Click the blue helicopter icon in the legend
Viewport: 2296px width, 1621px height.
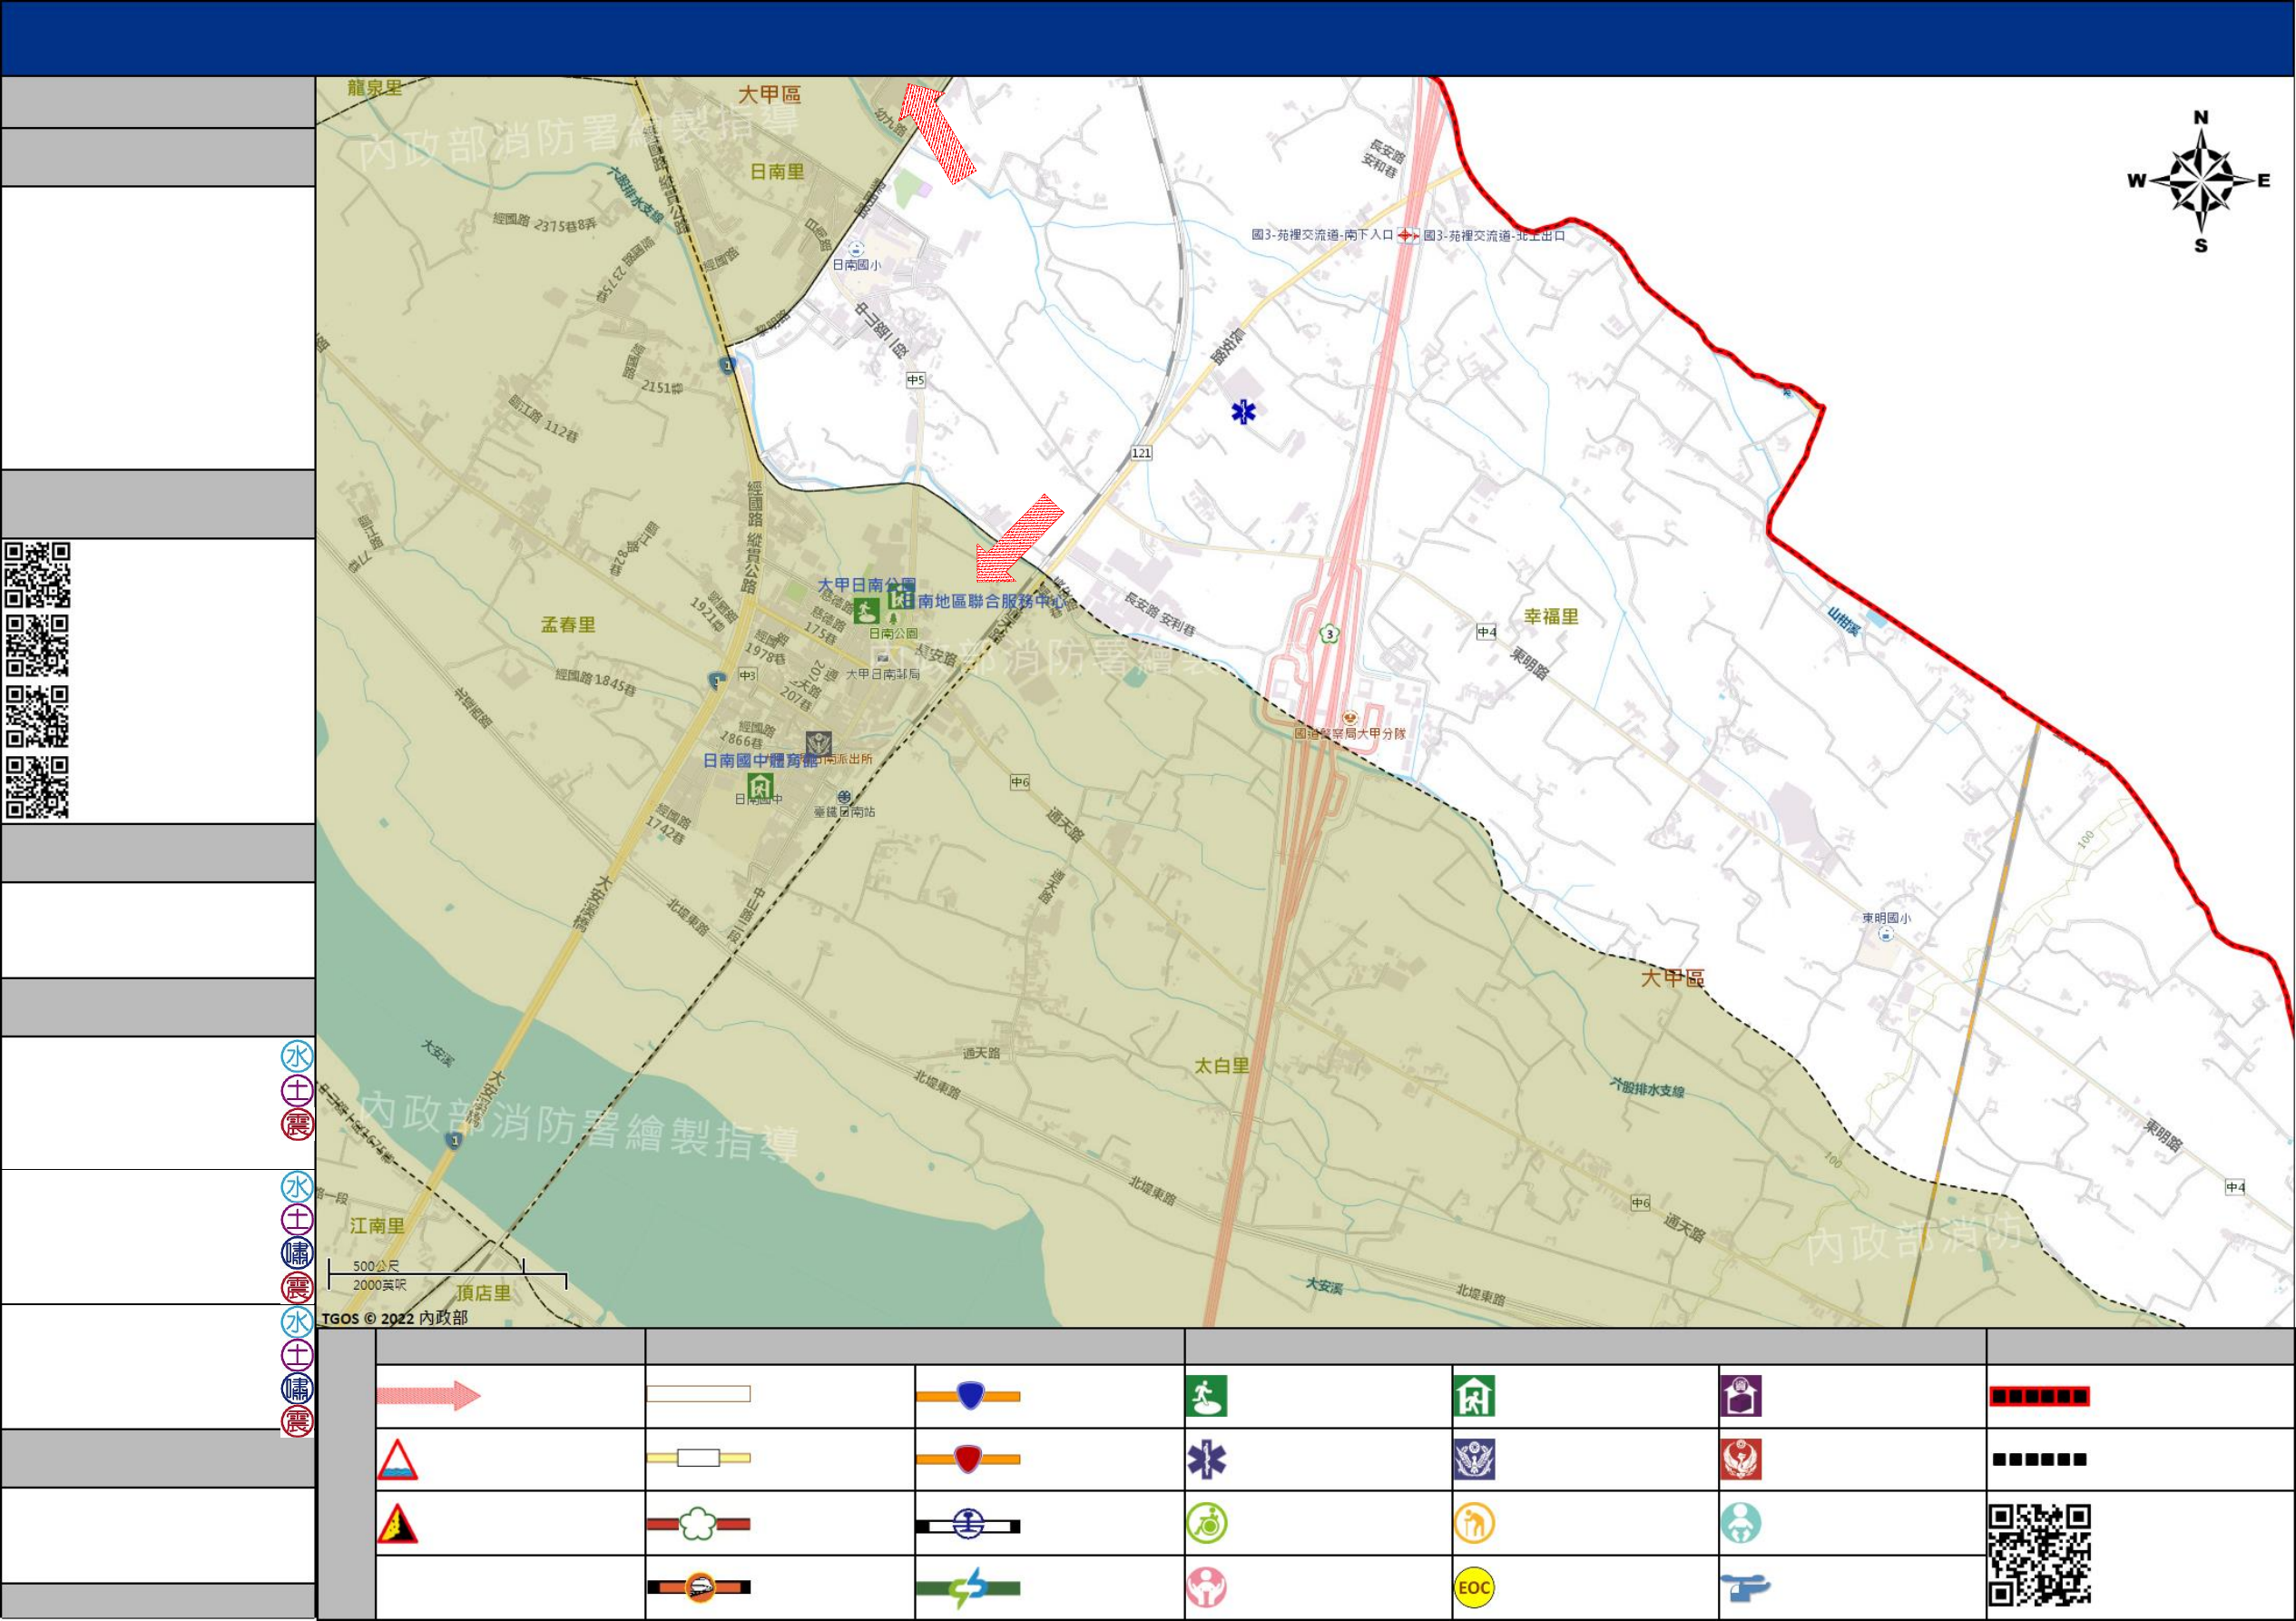coord(1746,1587)
